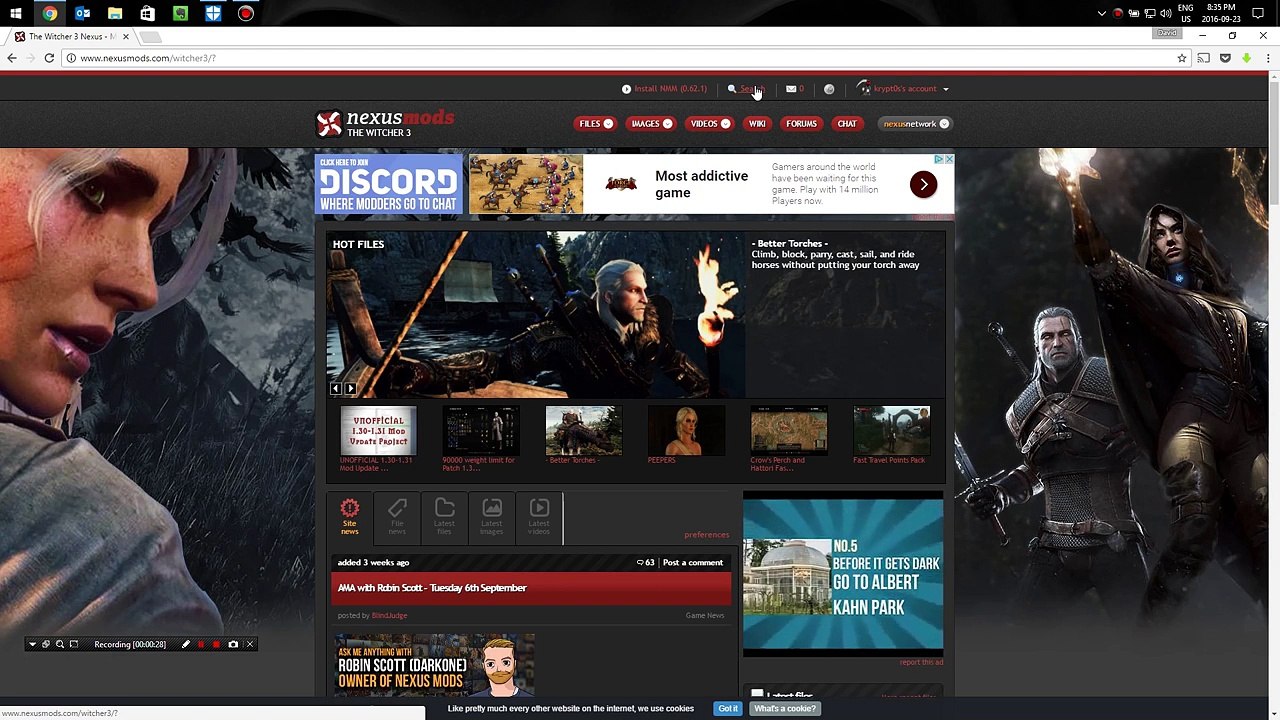Open the Action Center notifications icon
Image resolution: width=1280 pixels, height=720 pixels.
pyautogui.click(x=1258, y=14)
